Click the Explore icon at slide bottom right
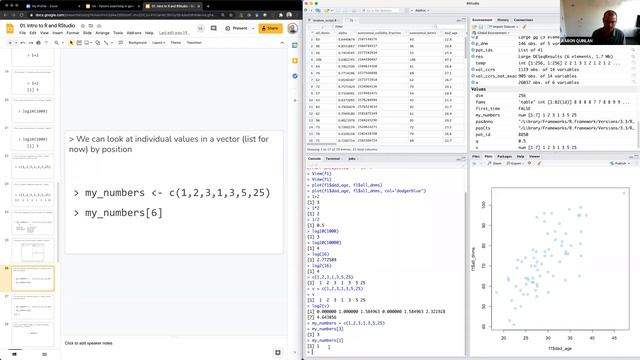This screenshot has width=640, height=360. (x=278, y=352)
